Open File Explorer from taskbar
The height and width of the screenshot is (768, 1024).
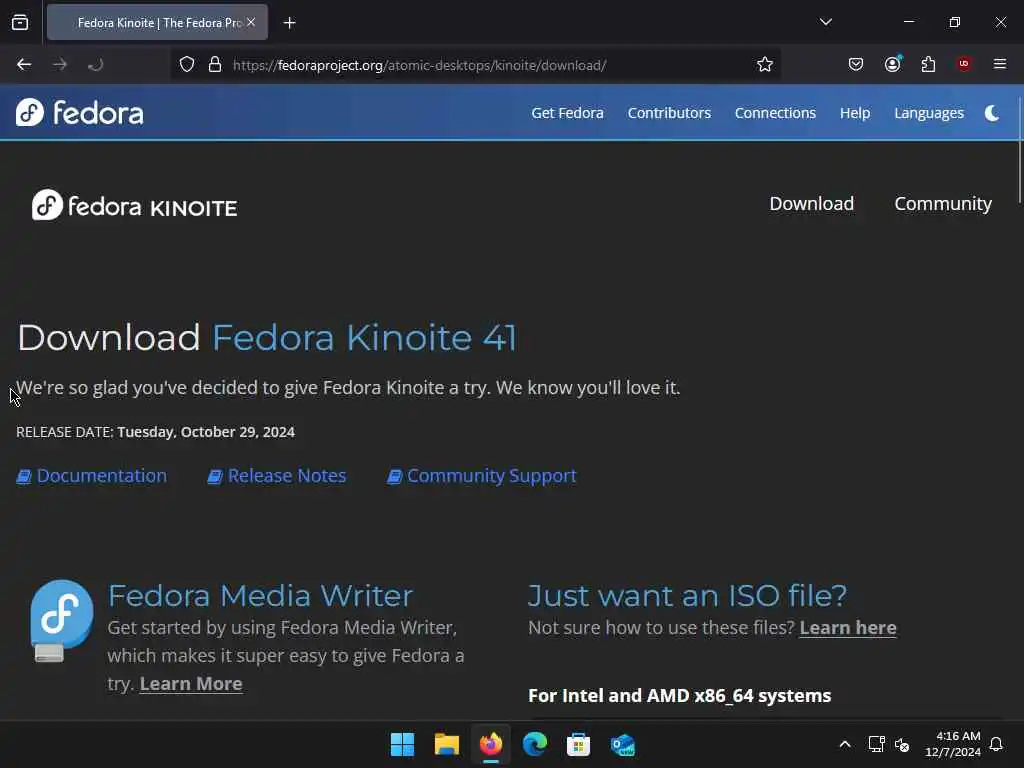pos(447,744)
